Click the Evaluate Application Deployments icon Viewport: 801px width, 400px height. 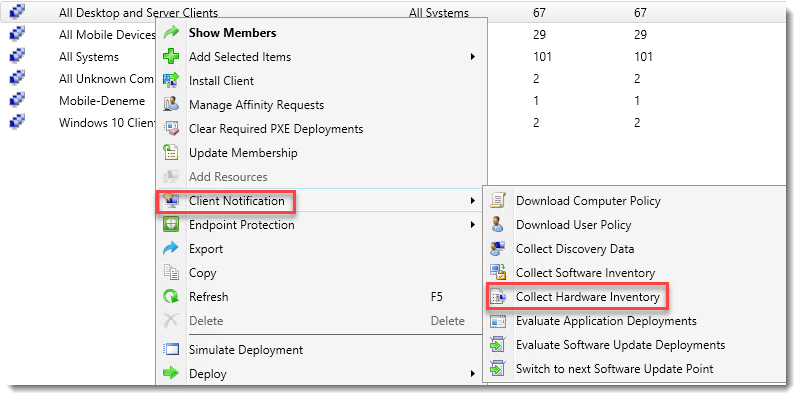coord(497,321)
